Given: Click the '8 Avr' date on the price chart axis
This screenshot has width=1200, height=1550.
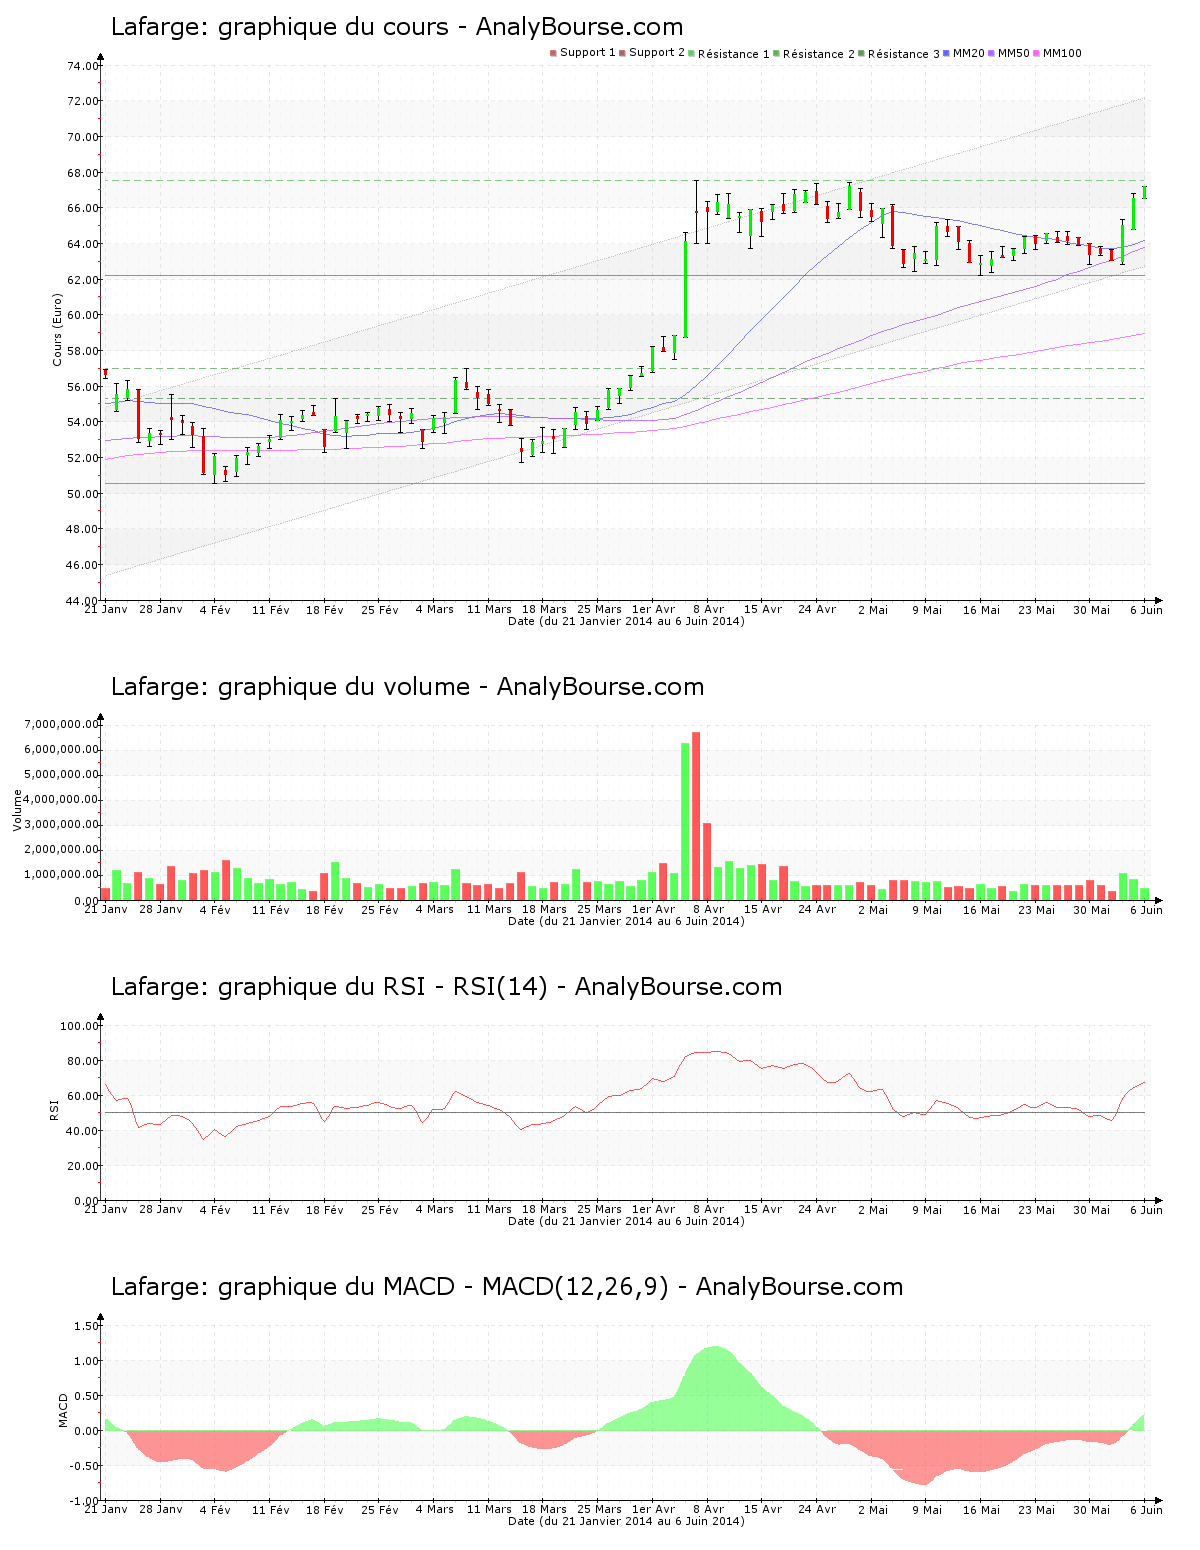Looking at the screenshot, I should coord(709,609).
